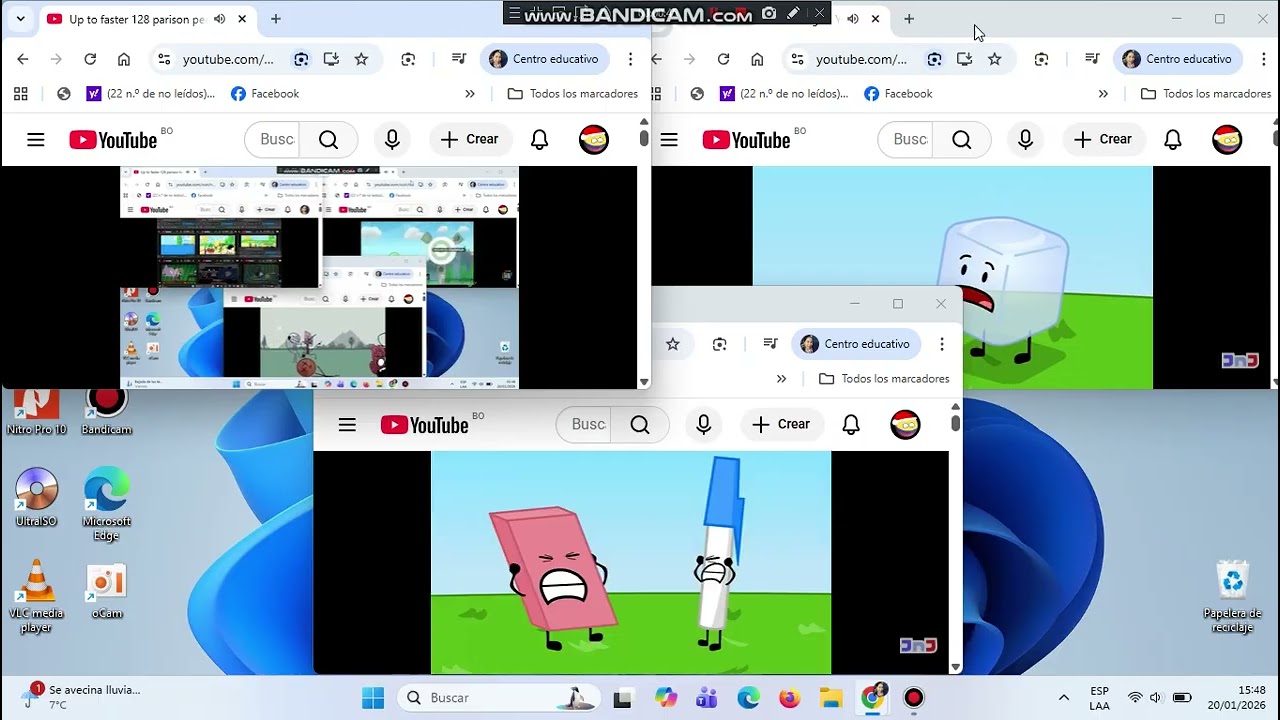Viewport: 1280px width, 720px height.
Task: Search with voice microphone in right window
Action: click(x=1025, y=140)
